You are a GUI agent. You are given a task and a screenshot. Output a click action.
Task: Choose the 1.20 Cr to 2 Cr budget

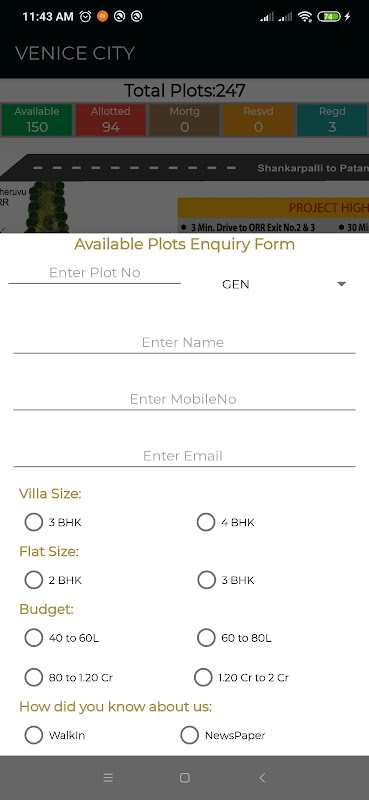click(241, 678)
